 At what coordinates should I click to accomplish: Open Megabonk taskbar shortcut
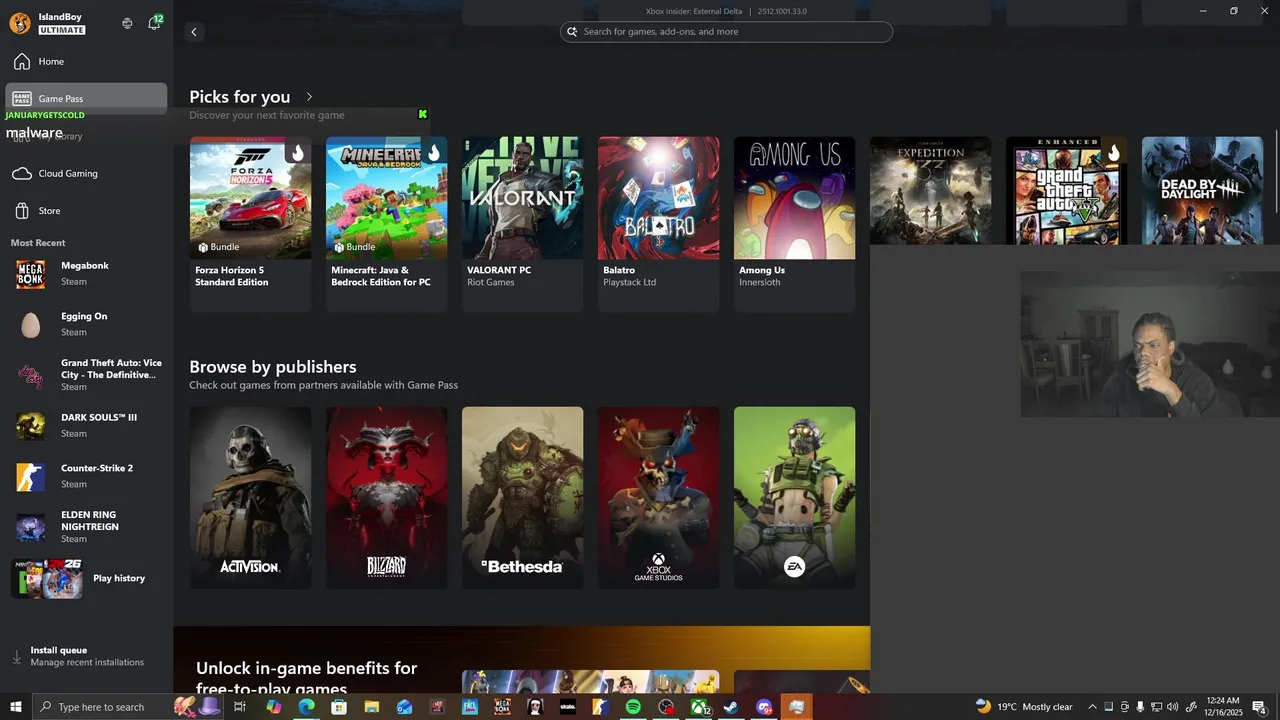(x=502, y=707)
